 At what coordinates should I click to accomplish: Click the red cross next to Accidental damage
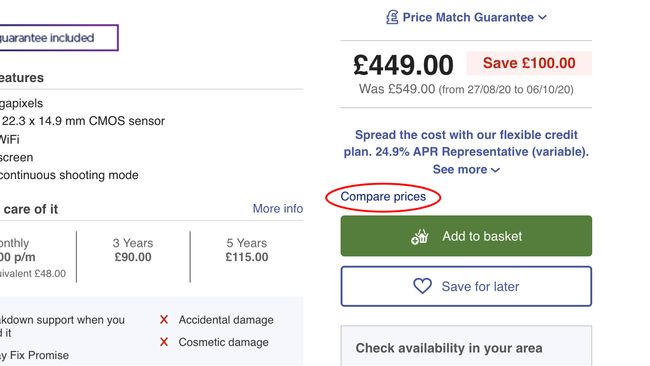164,320
